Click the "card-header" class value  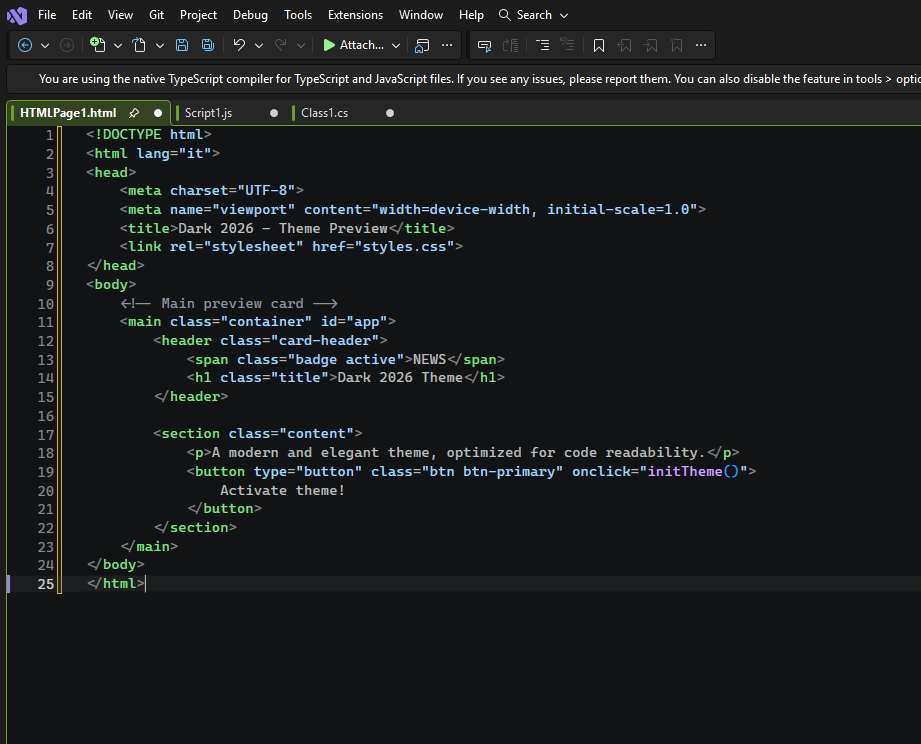tap(325, 341)
